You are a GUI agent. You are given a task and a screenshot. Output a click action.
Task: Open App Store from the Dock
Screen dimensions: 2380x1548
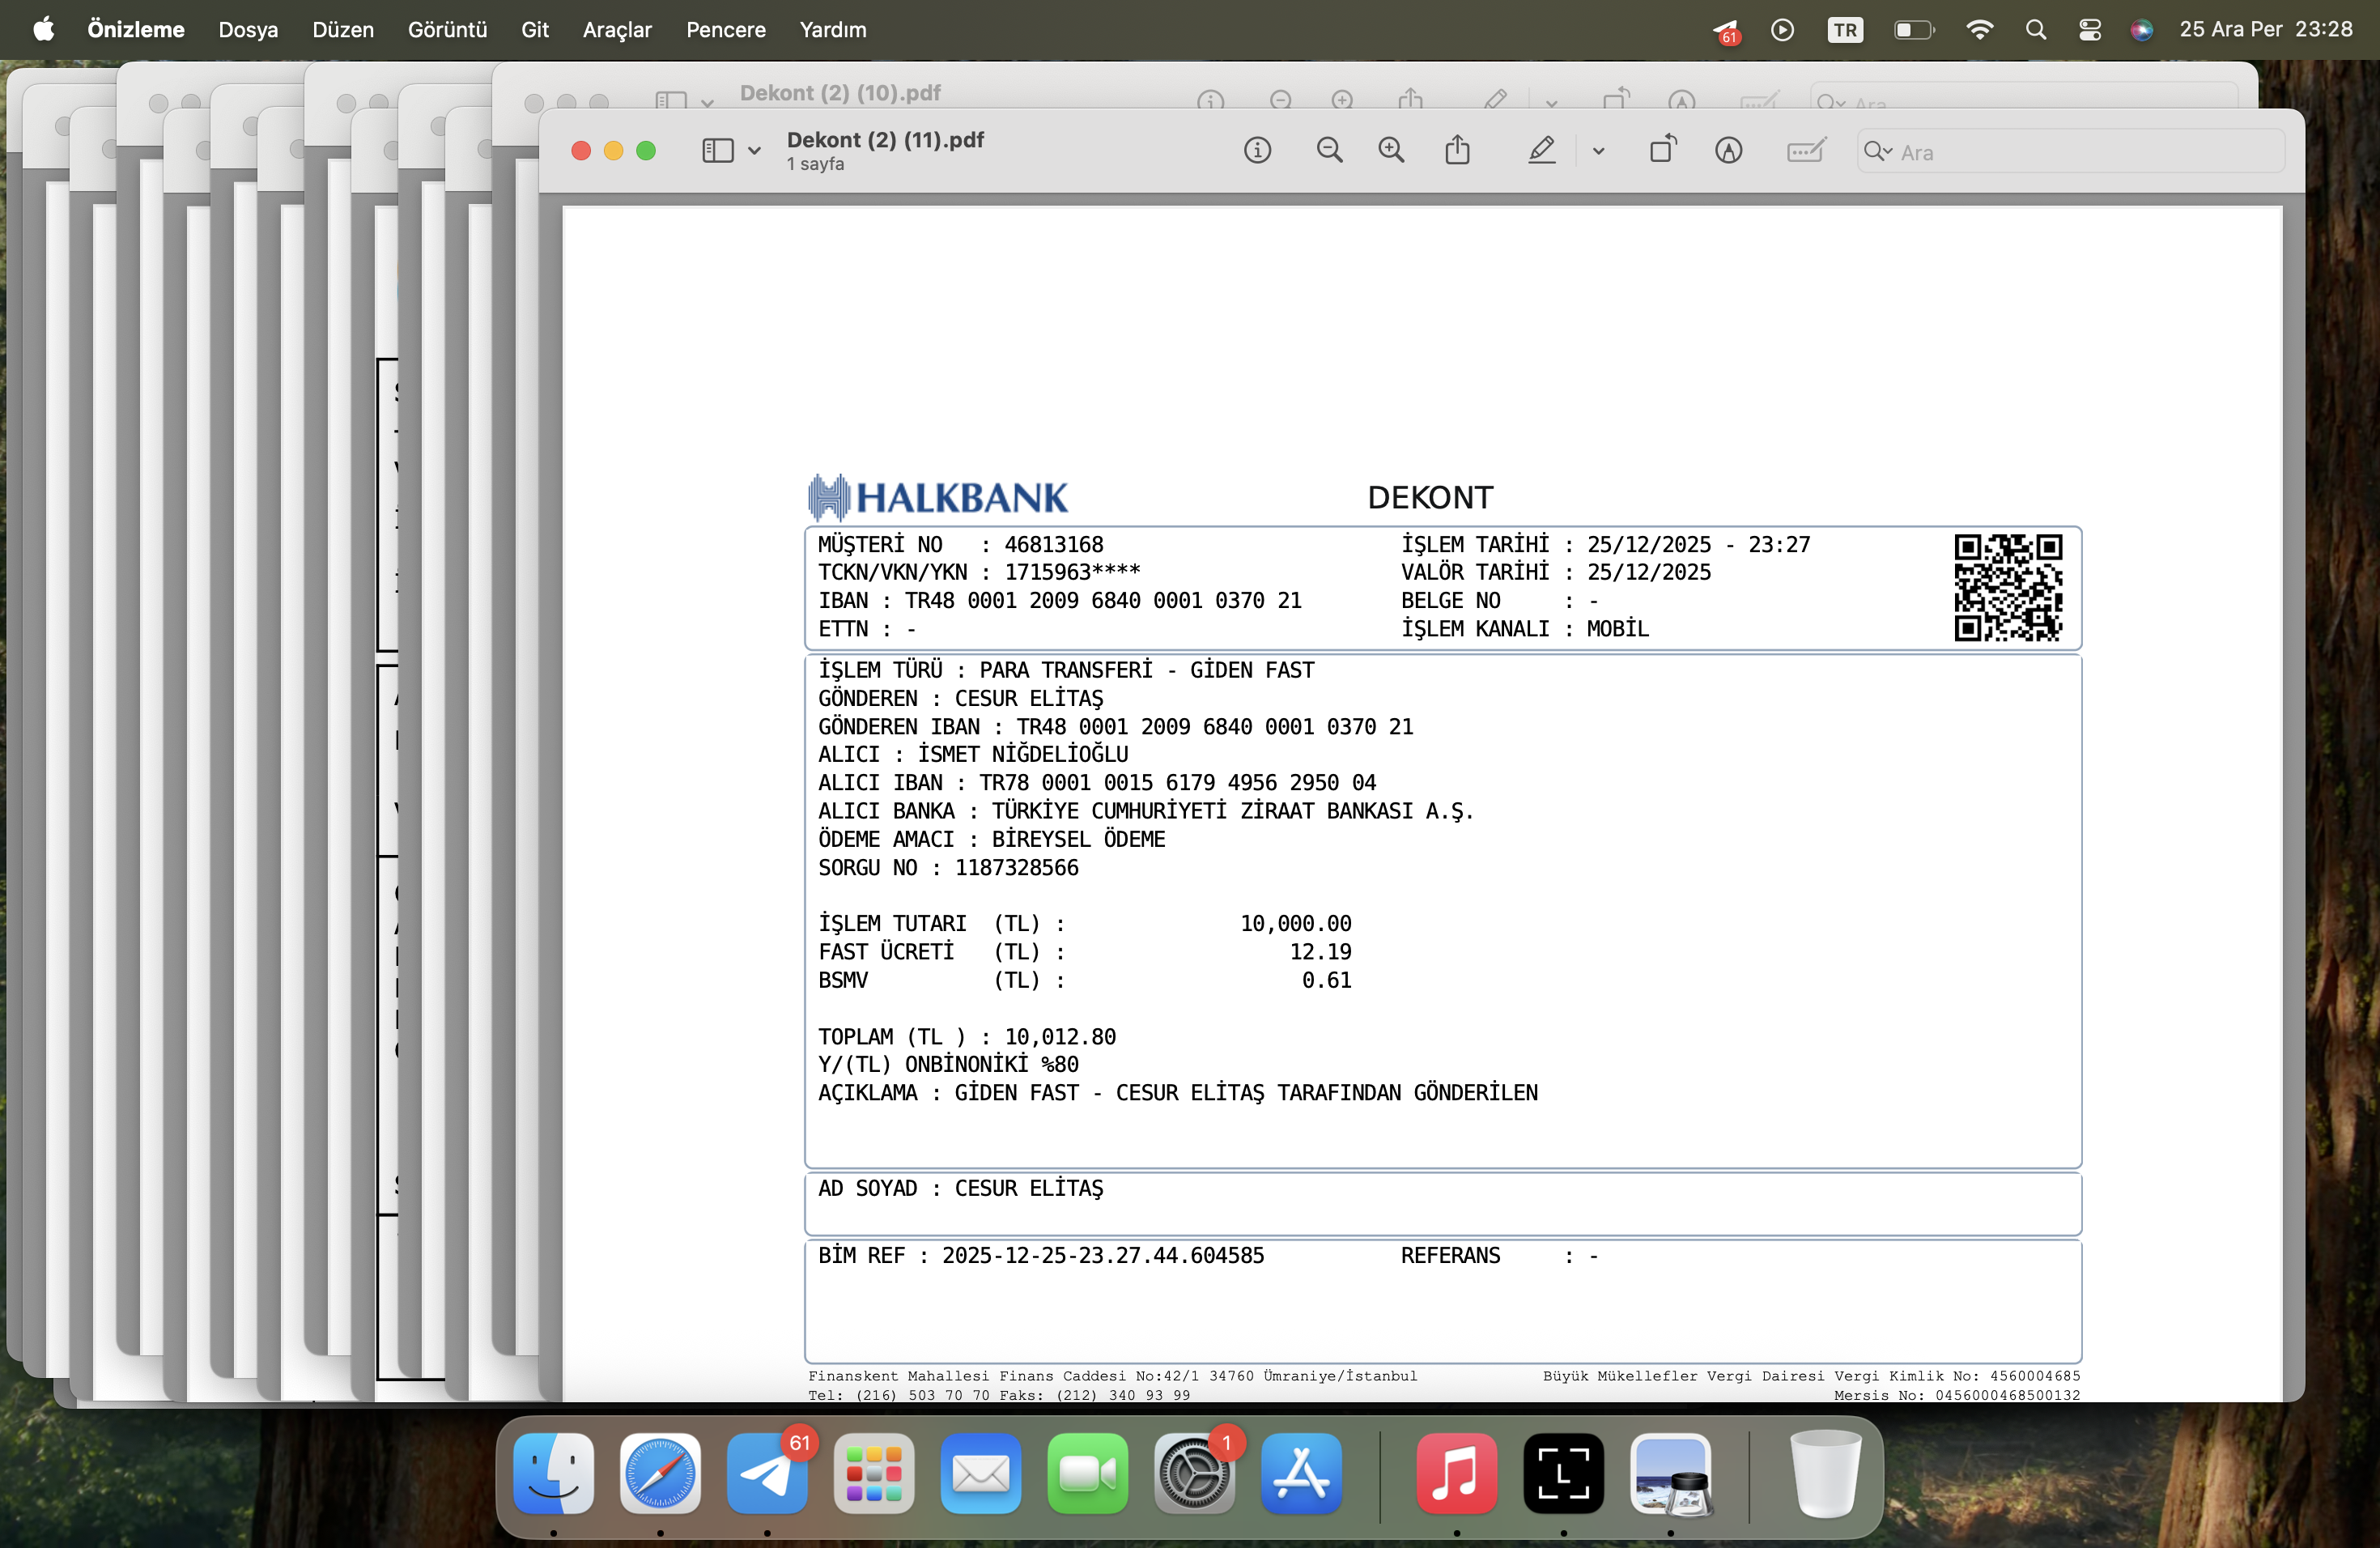[1302, 1473]
